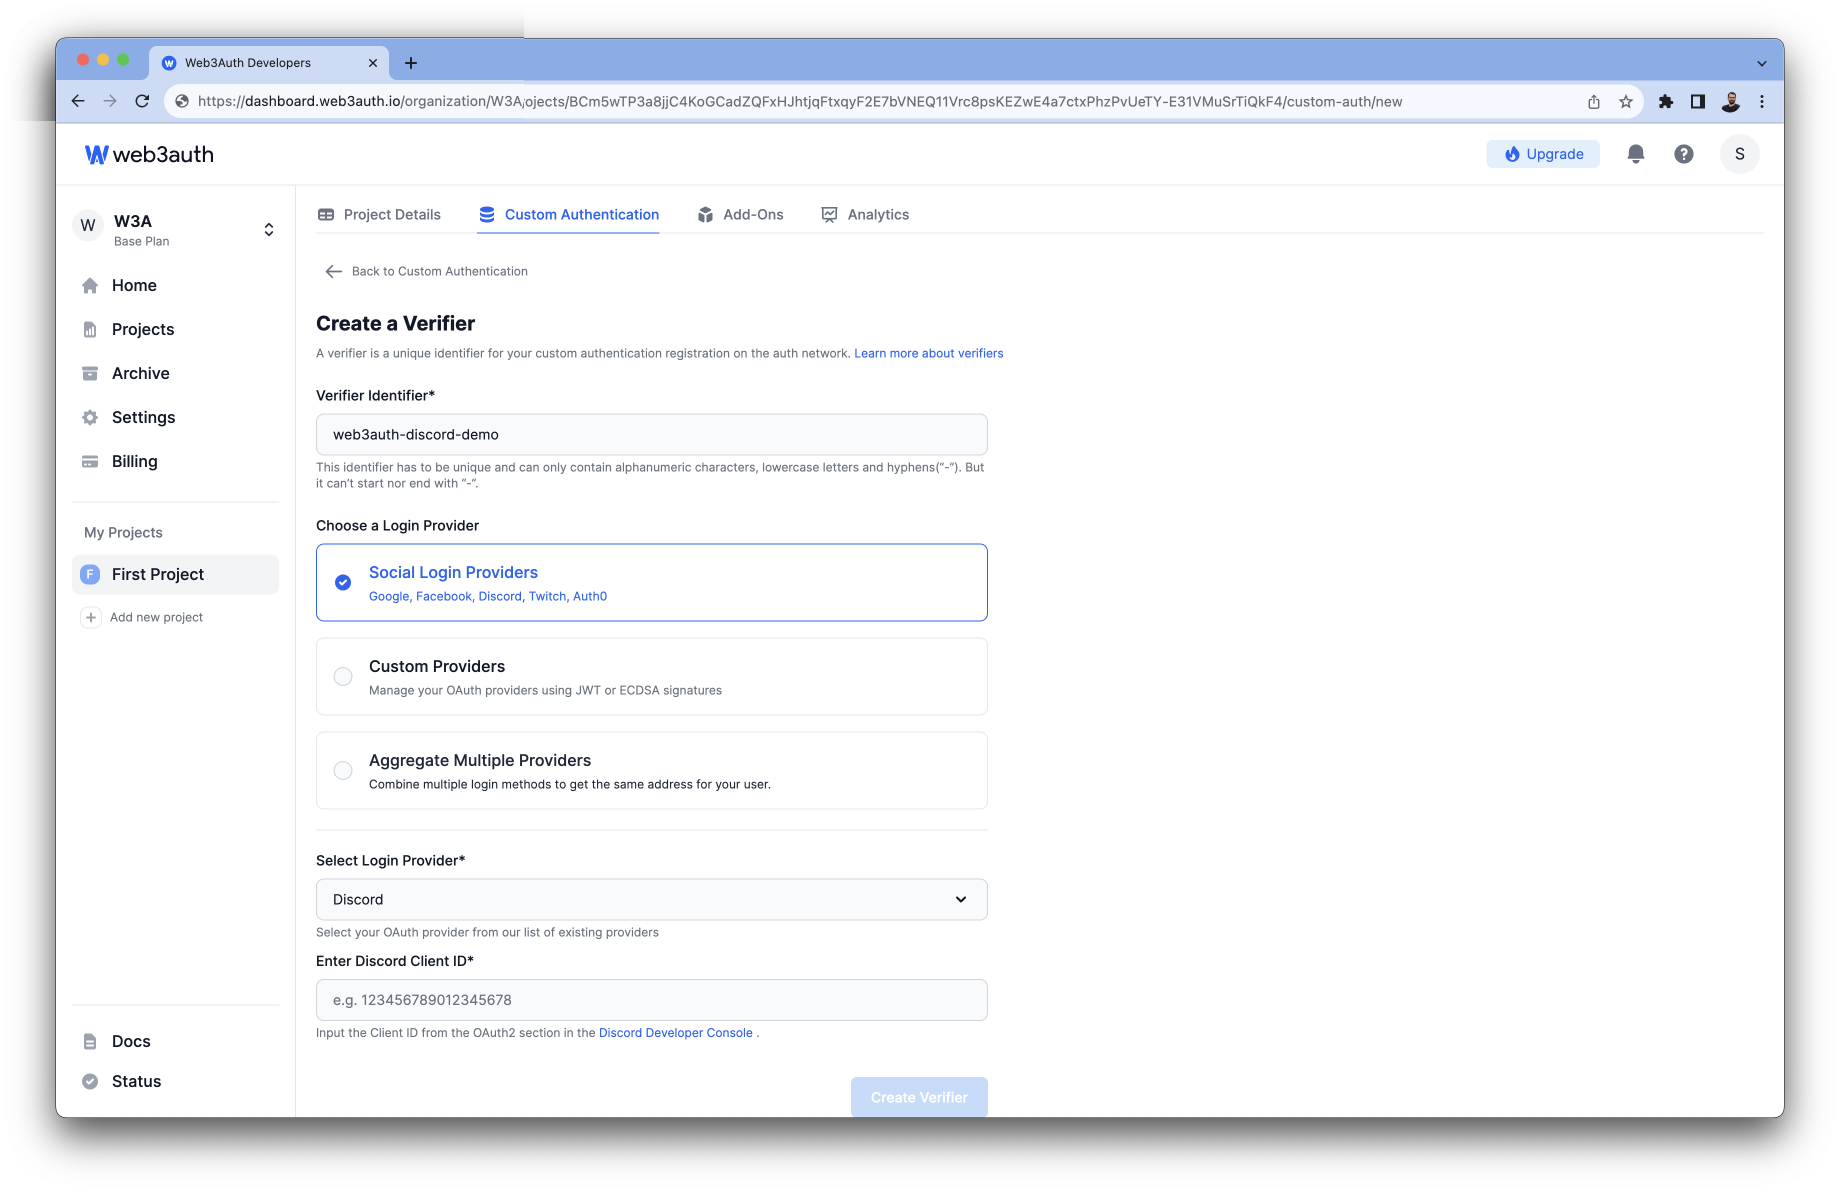Open Discord Developer Console link
This screenshot has height=1192, width=1840.
[x=675, y=1033]
